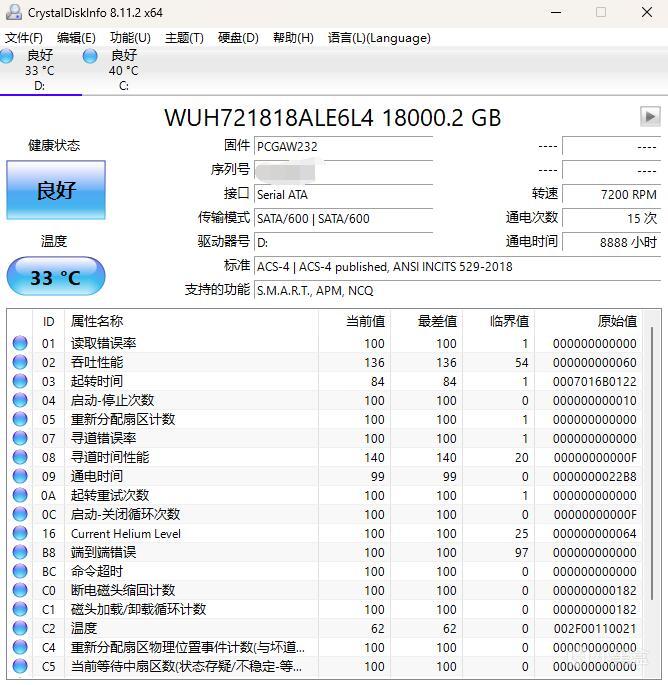Screen dimensions: 668x685
Task: Click the ACS-4 standard field
Action: pyautogui.click(x=457, y=266)
